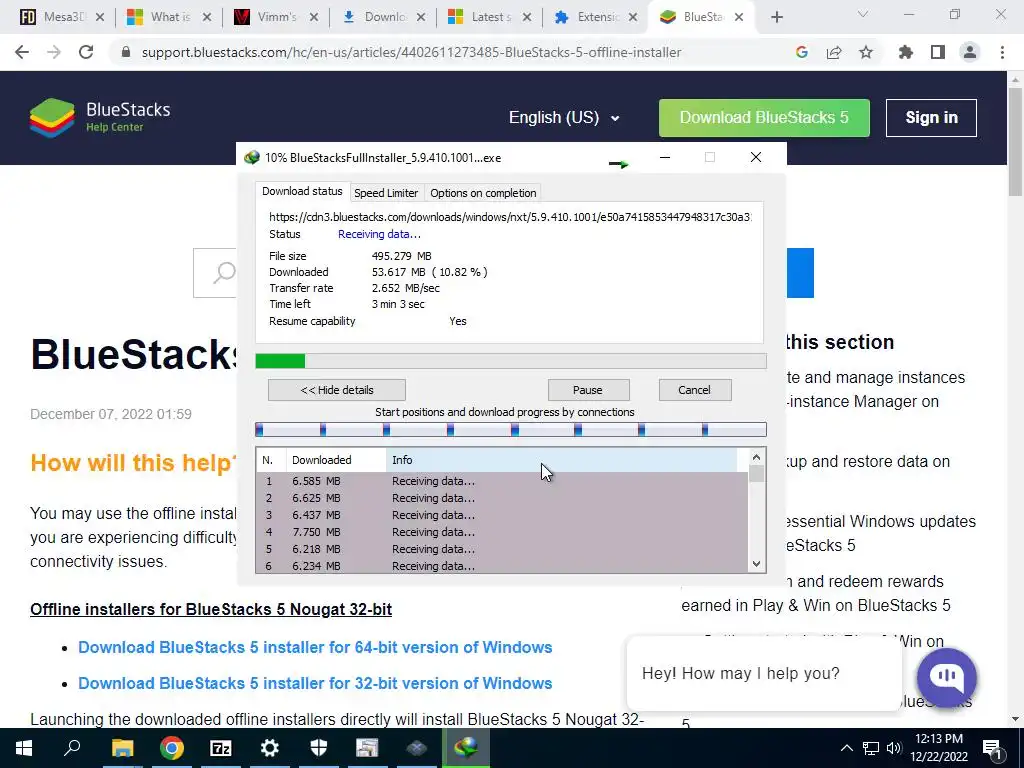Screen dimensions: 1024x768
Task: Switch to the Extensions browser tab
Action: pos(596,17)
